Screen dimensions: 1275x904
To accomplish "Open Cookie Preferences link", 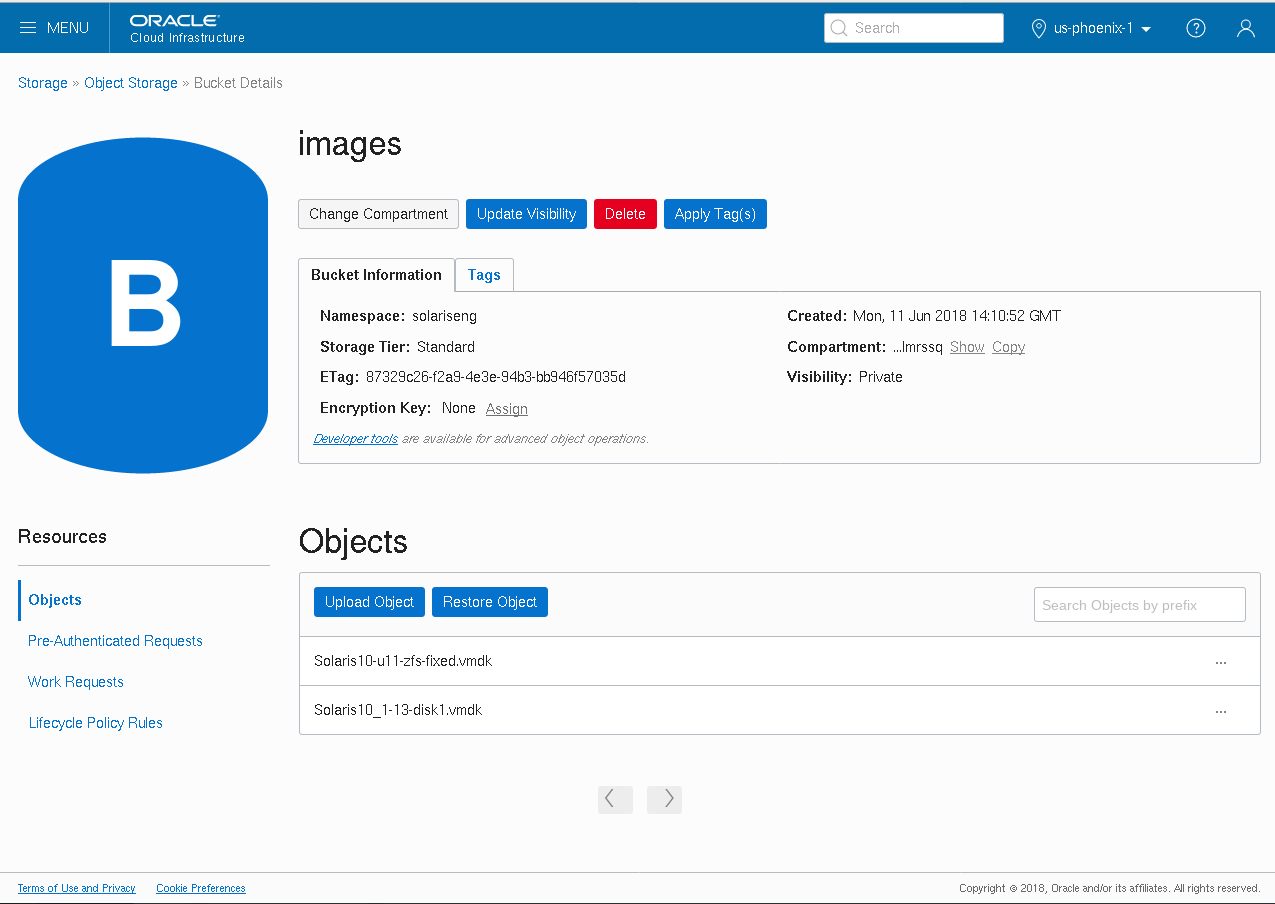I will click(201, 888).
